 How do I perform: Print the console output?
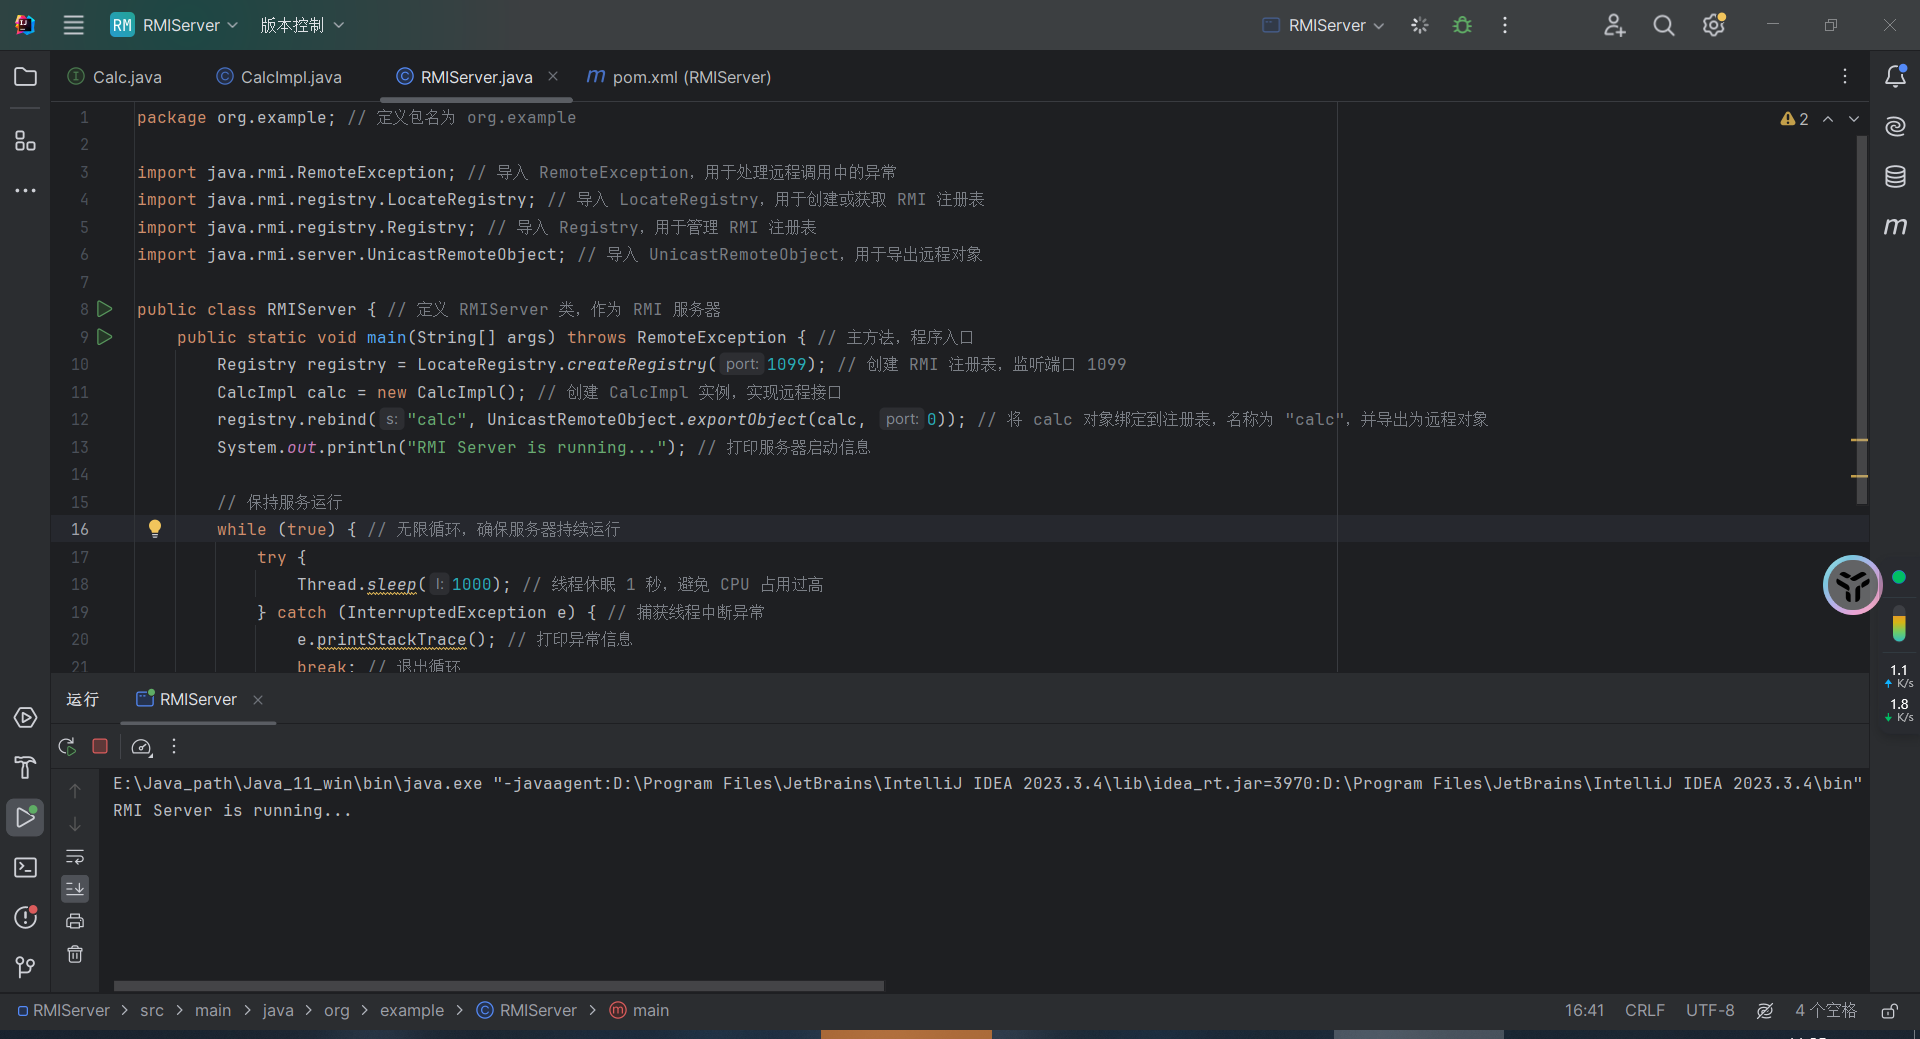point(75,922)
